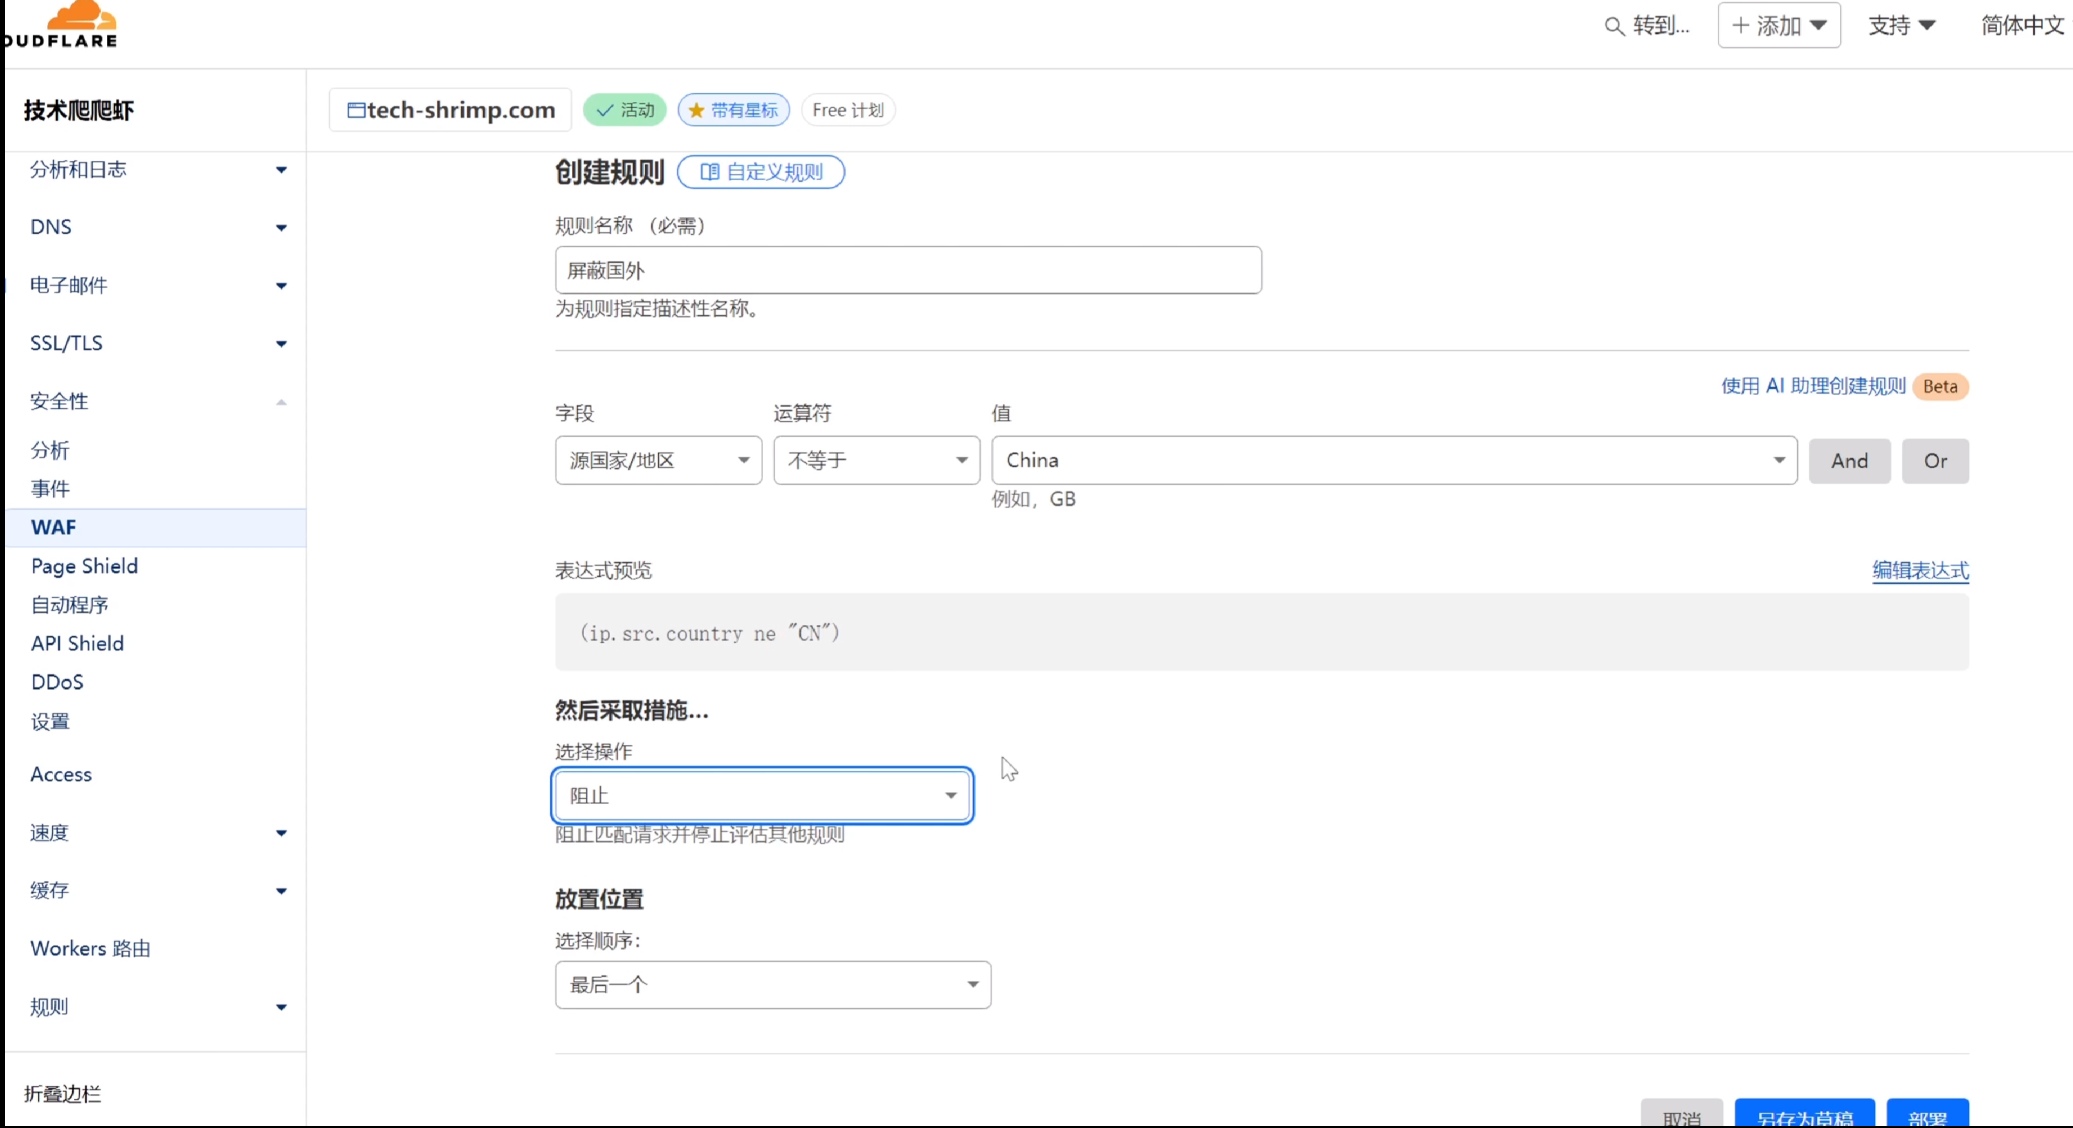Click the domain window icon beside tech-shrimp.com
Screen dimensions: 2073x1128
356,110
